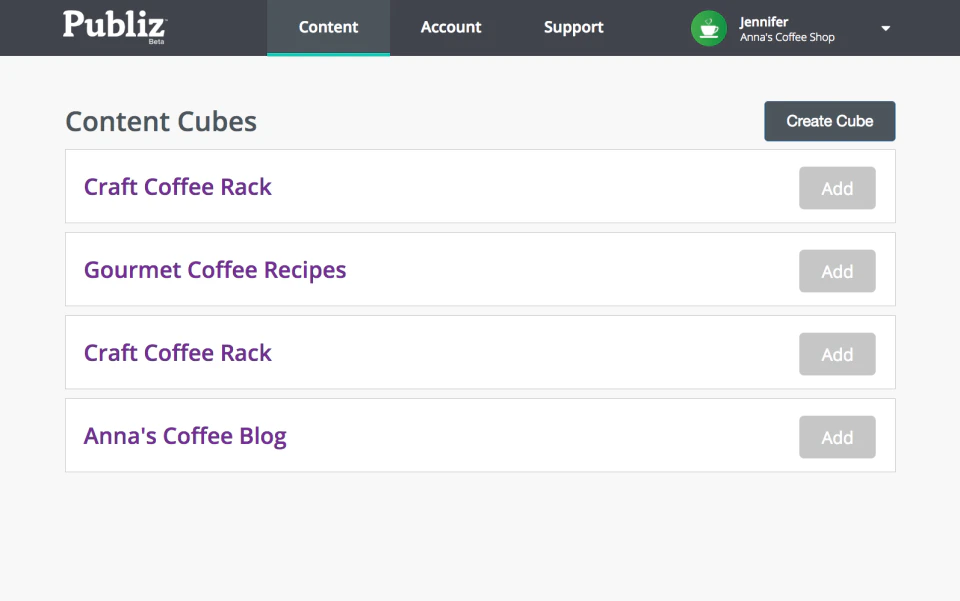Click the green coffee cup avatar icon
Screen dimensions: 960x601
(x=708, y=28)
